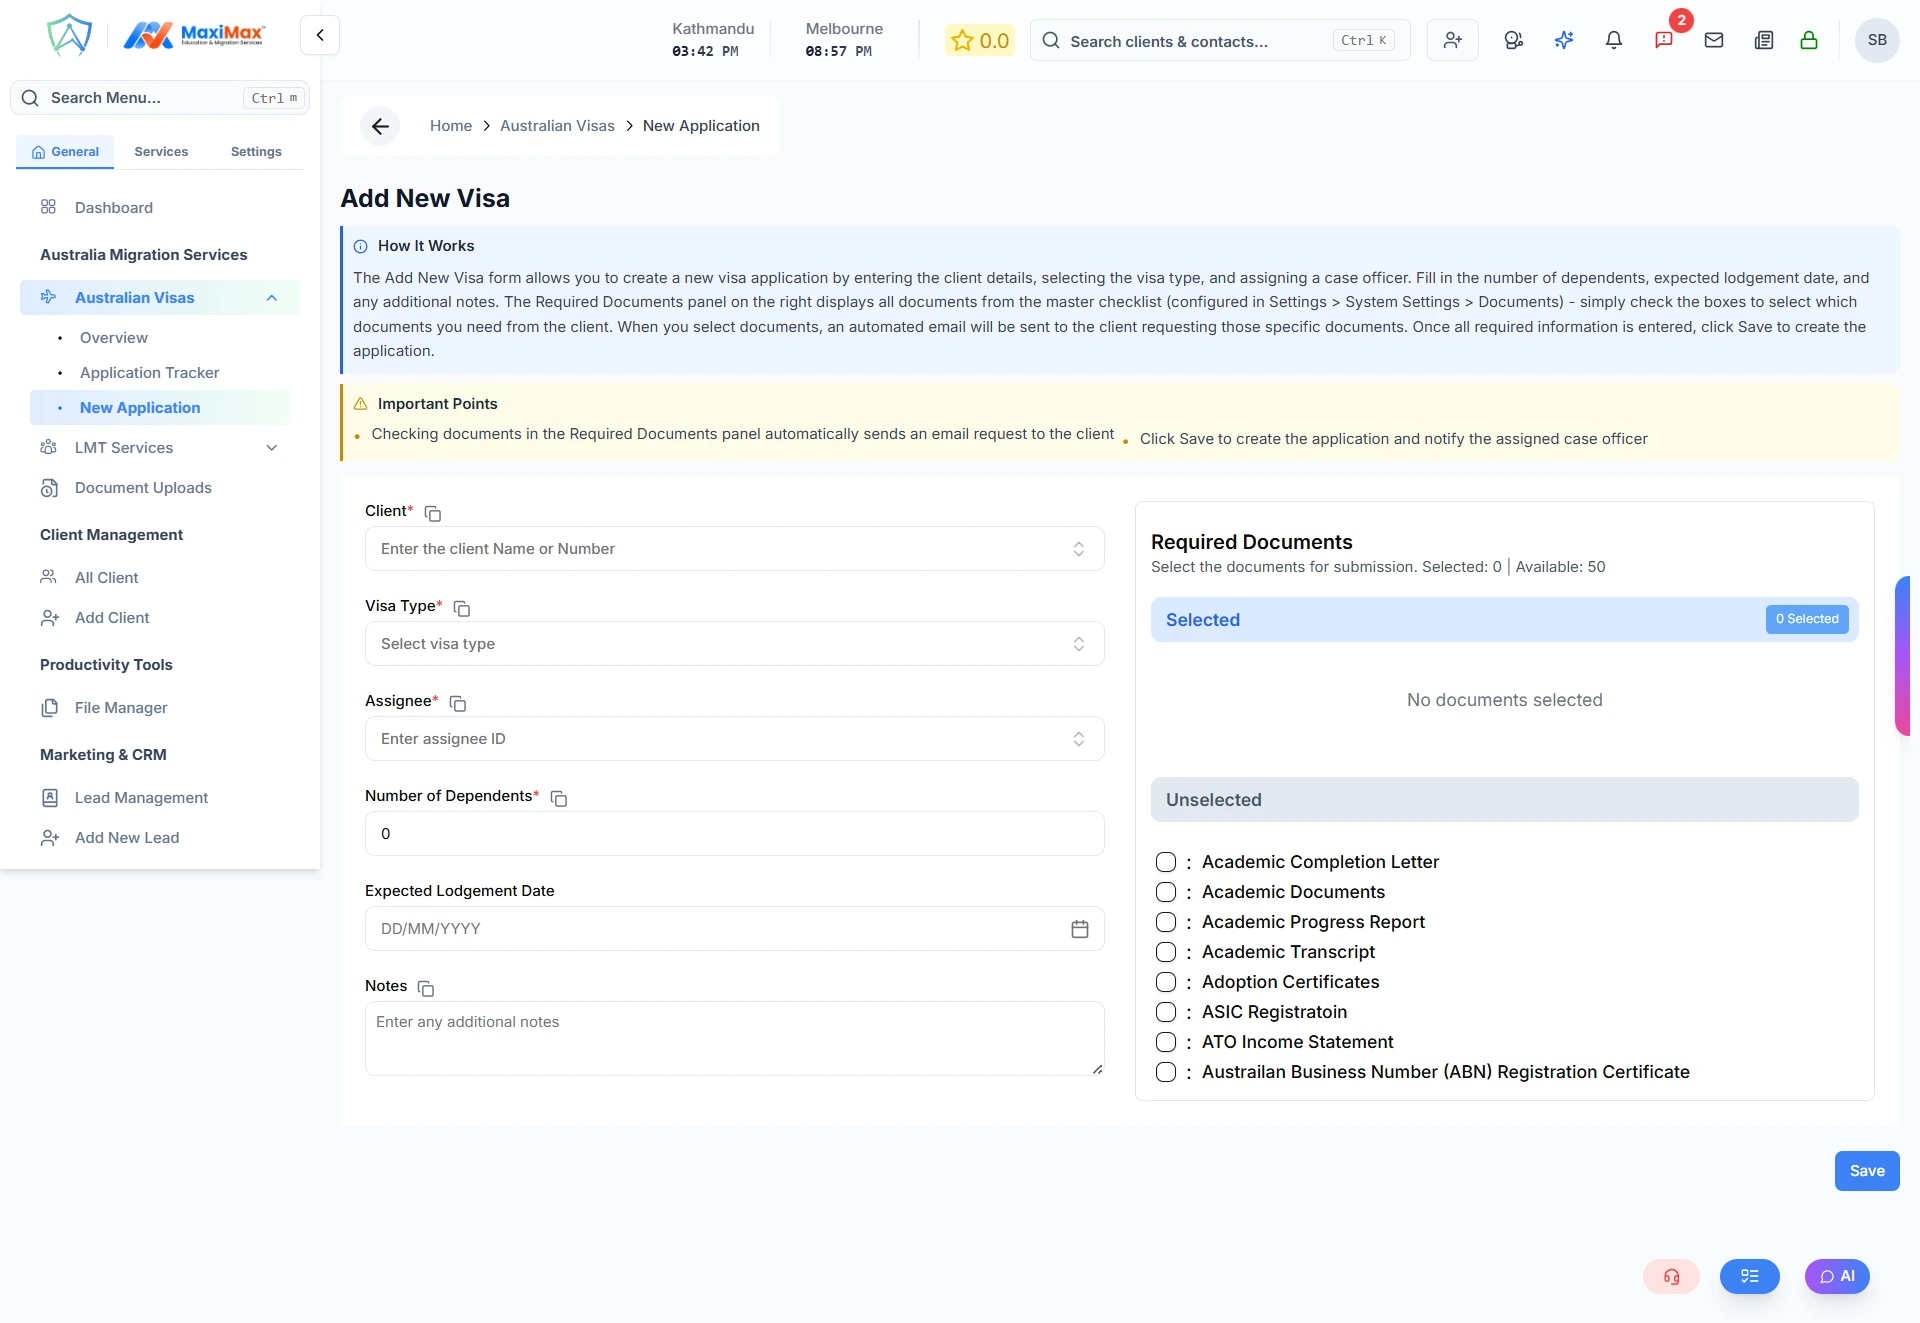The image size is (1920, 1323).
Task: Click copy icon next to Client label
Action: 433,513
